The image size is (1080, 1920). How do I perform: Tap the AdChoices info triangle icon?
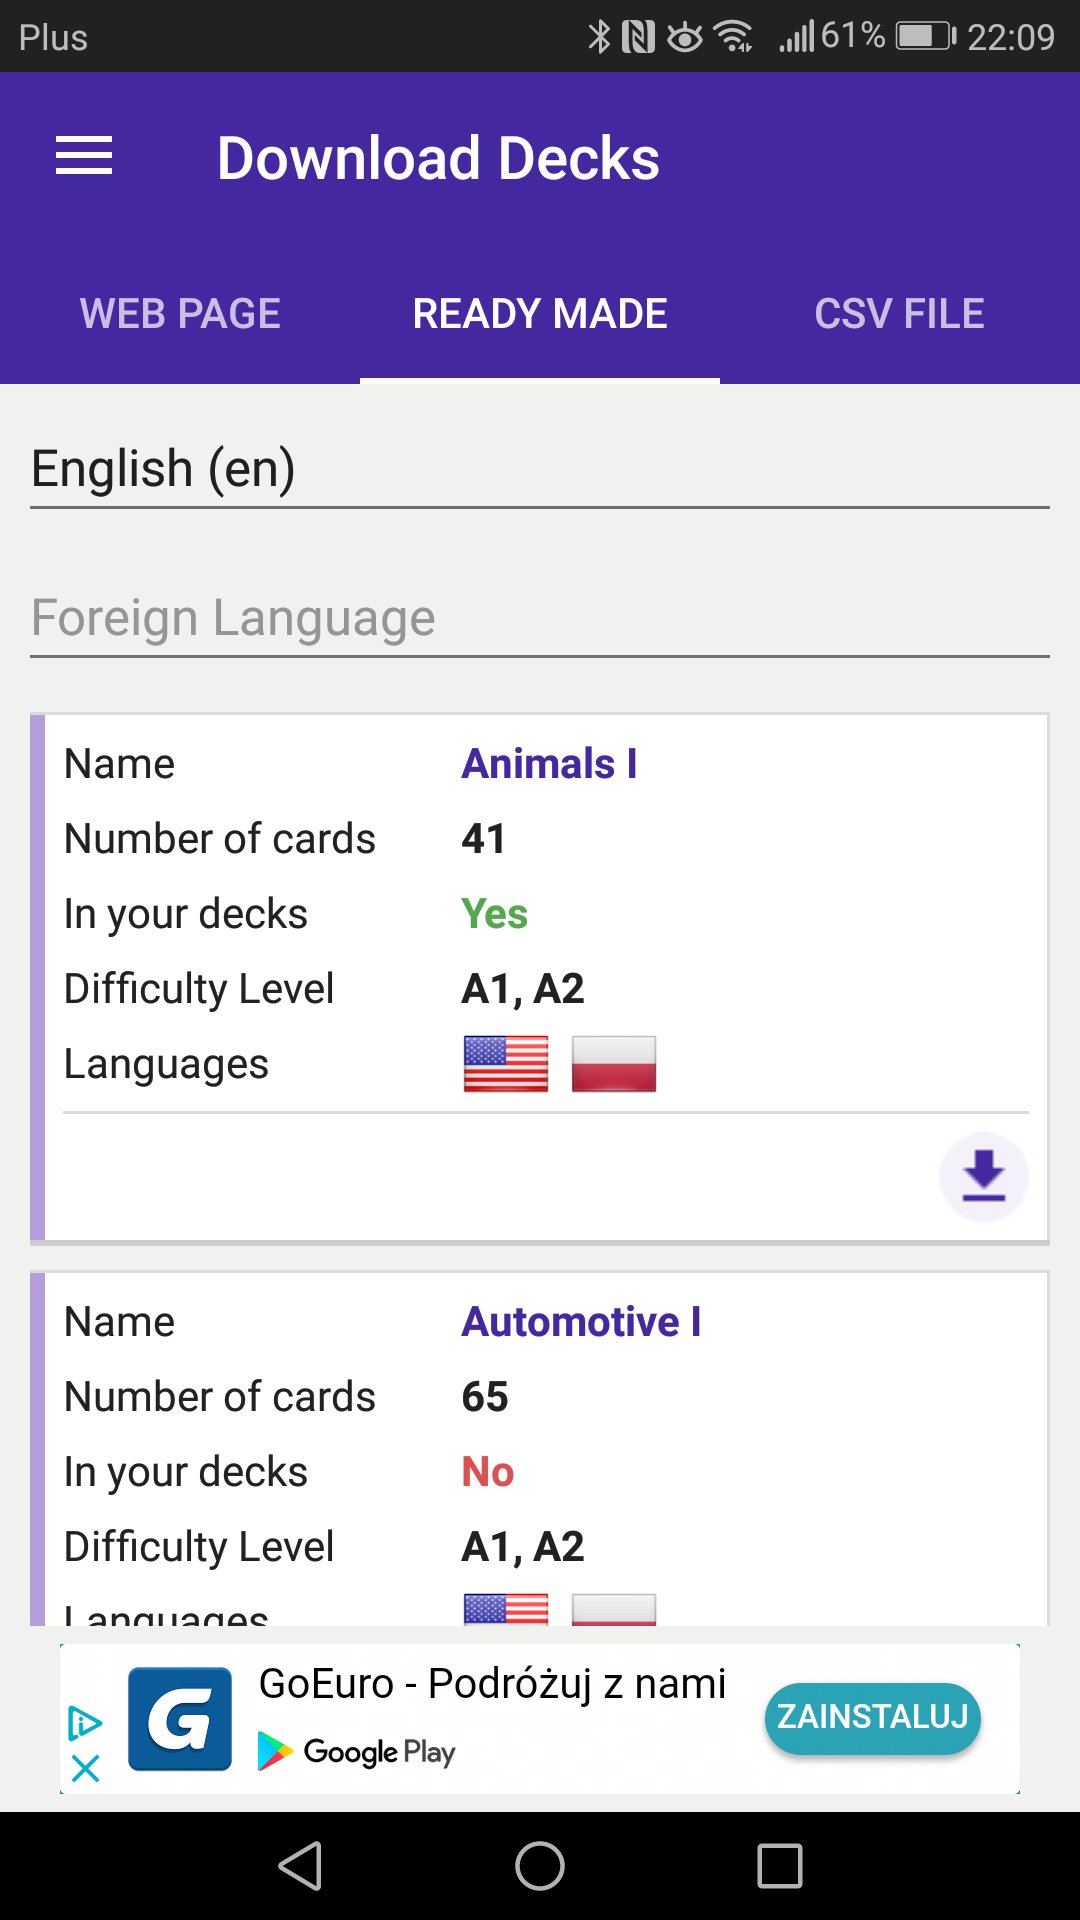point(86,1723)
